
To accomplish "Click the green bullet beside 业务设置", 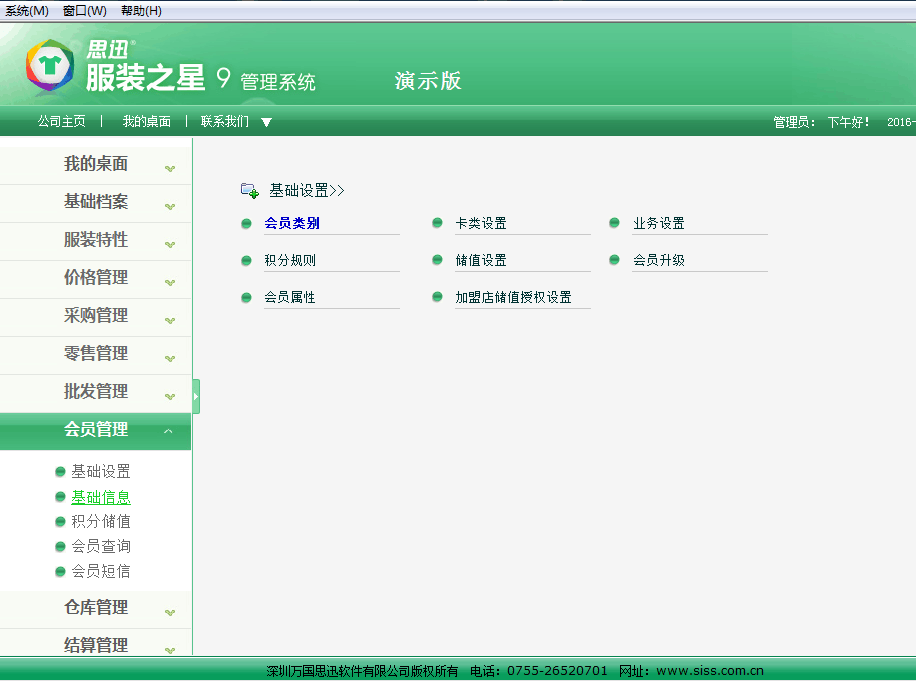I will 614,223.
